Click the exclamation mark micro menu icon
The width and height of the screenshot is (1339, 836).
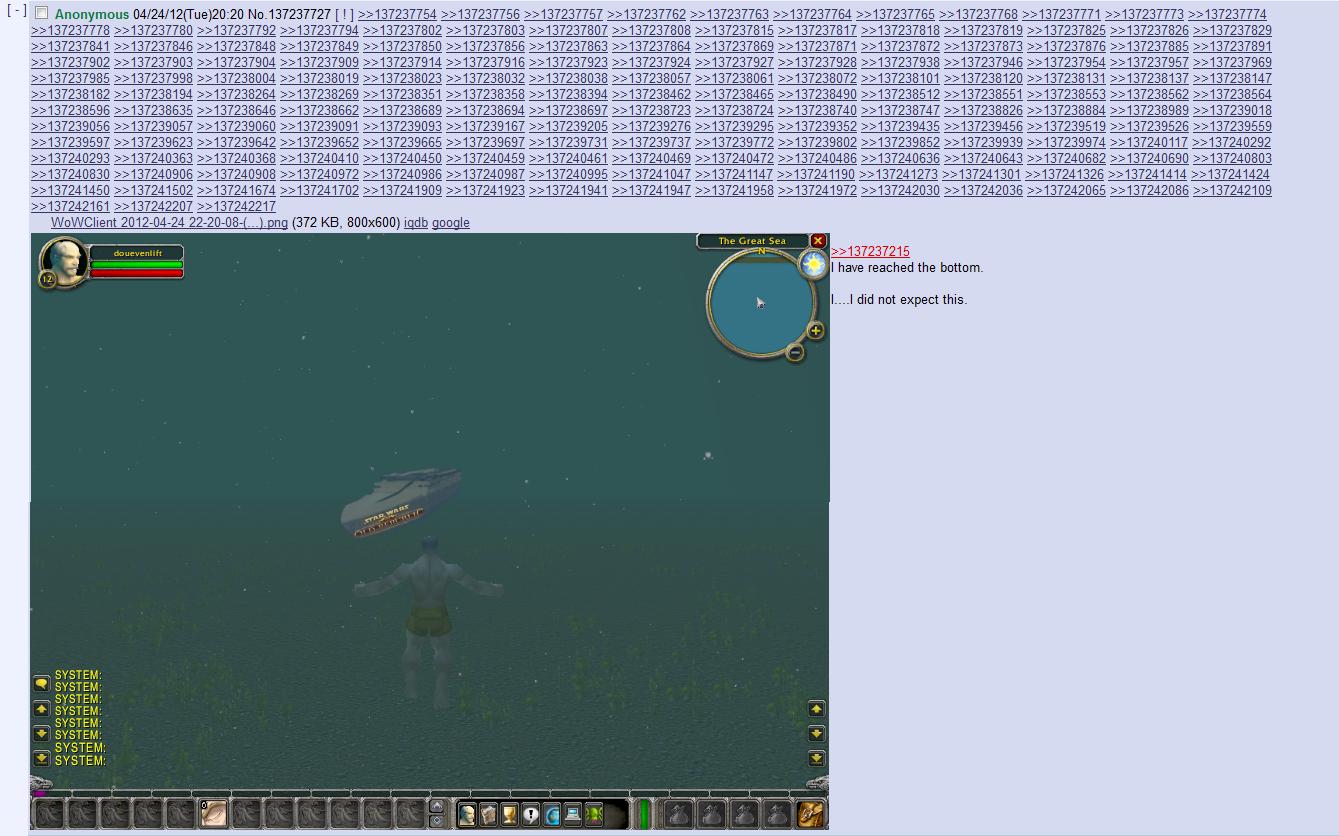(x=530, y=814)
